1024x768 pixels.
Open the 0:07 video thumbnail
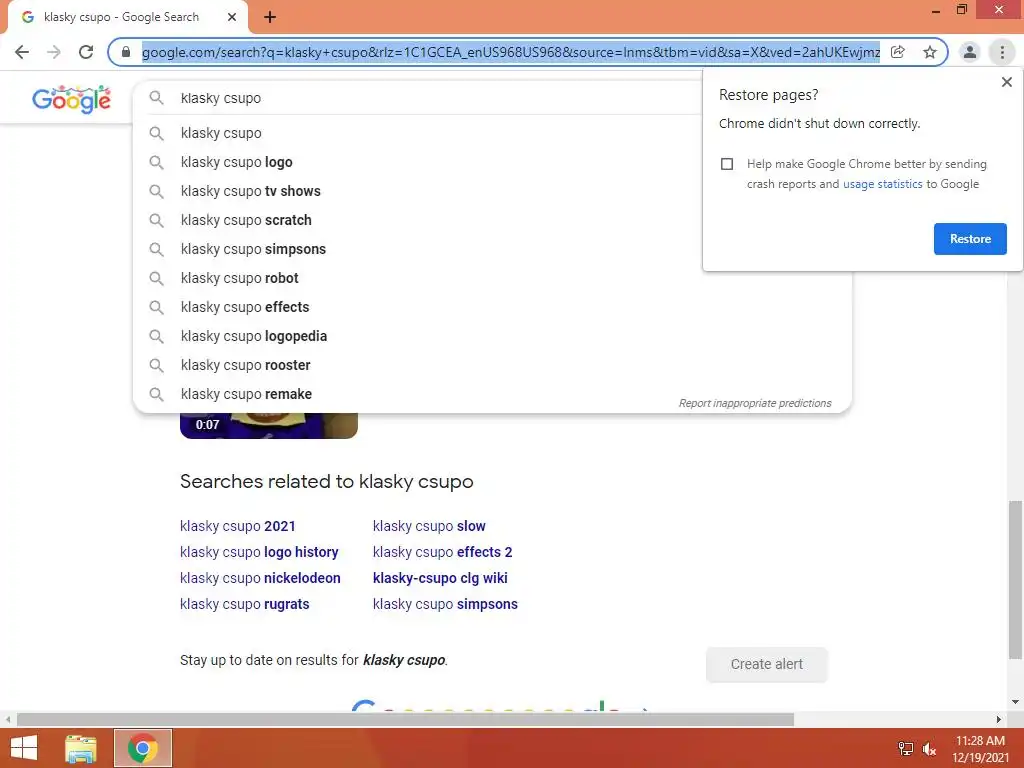pos(268,426)
